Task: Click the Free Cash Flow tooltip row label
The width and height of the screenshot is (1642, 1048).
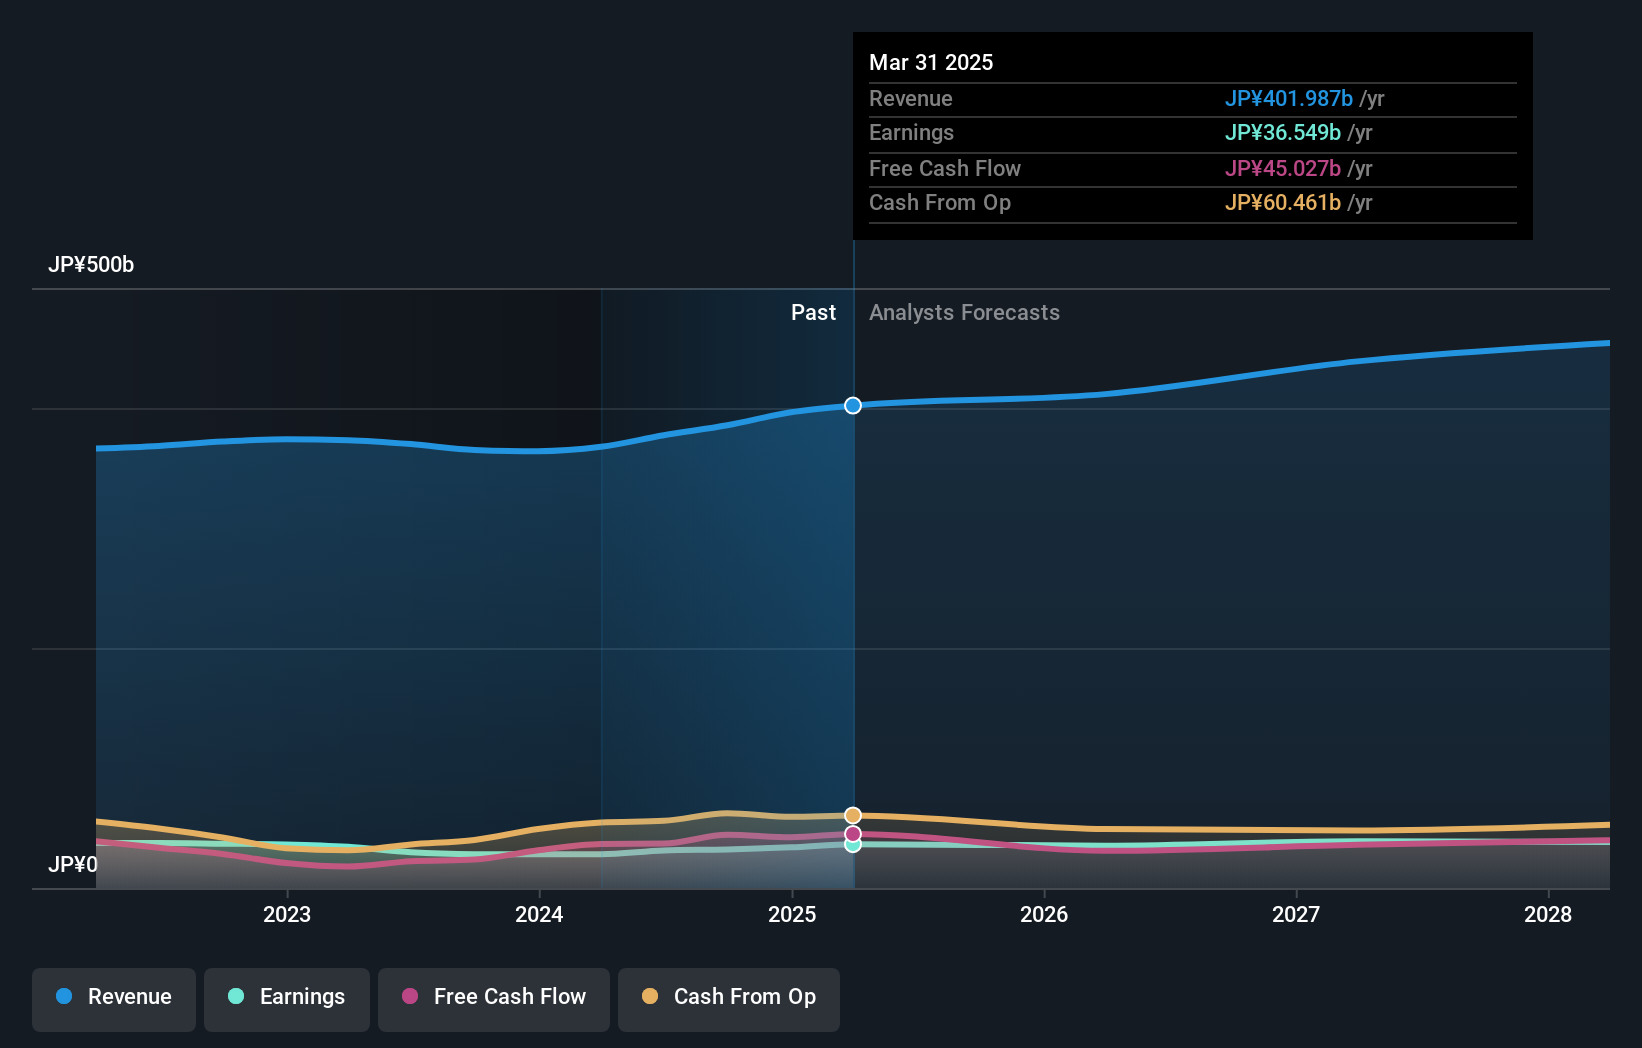Action: pyautogui.click(x=945, y=169)
